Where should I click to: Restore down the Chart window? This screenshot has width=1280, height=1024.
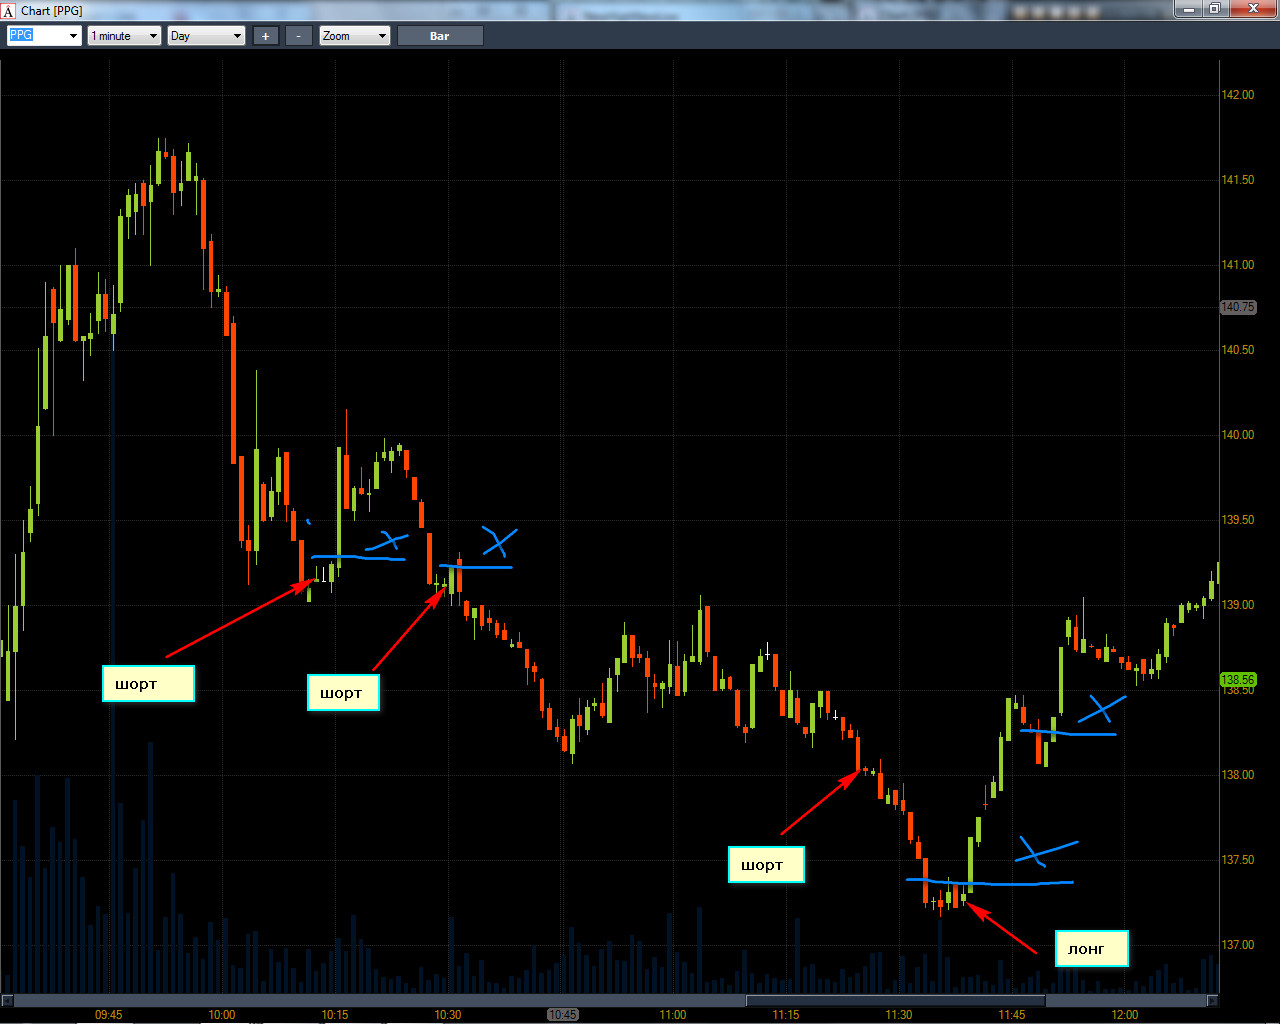1214,9
